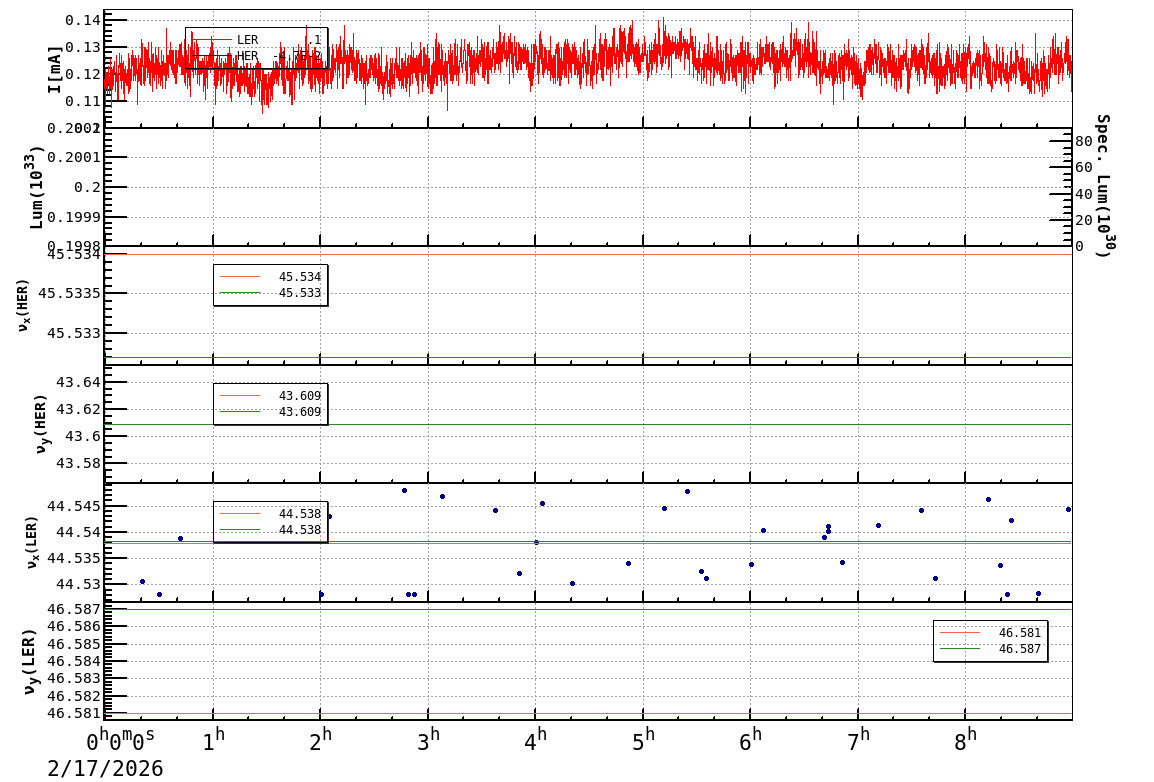
Task: Select the νx(HER) axis title
Action: tap(24, 305)
